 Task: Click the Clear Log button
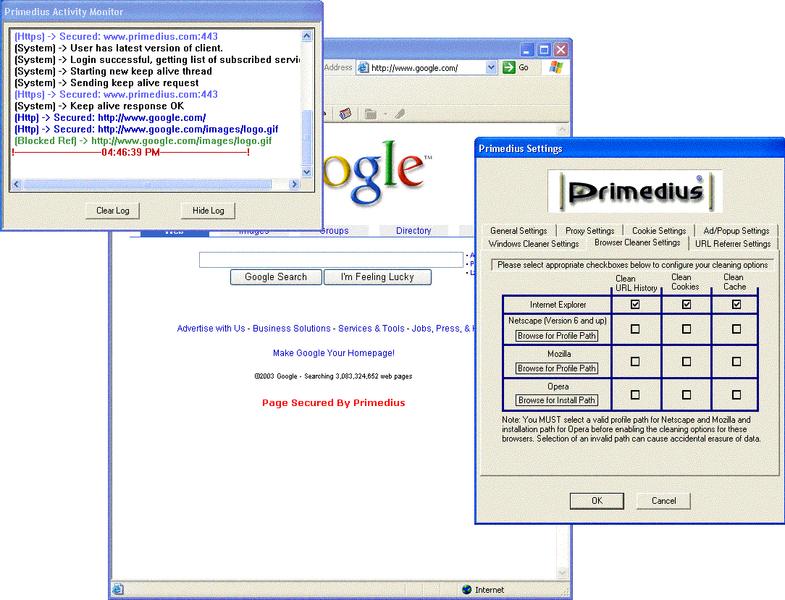click(x=113, y=211)
